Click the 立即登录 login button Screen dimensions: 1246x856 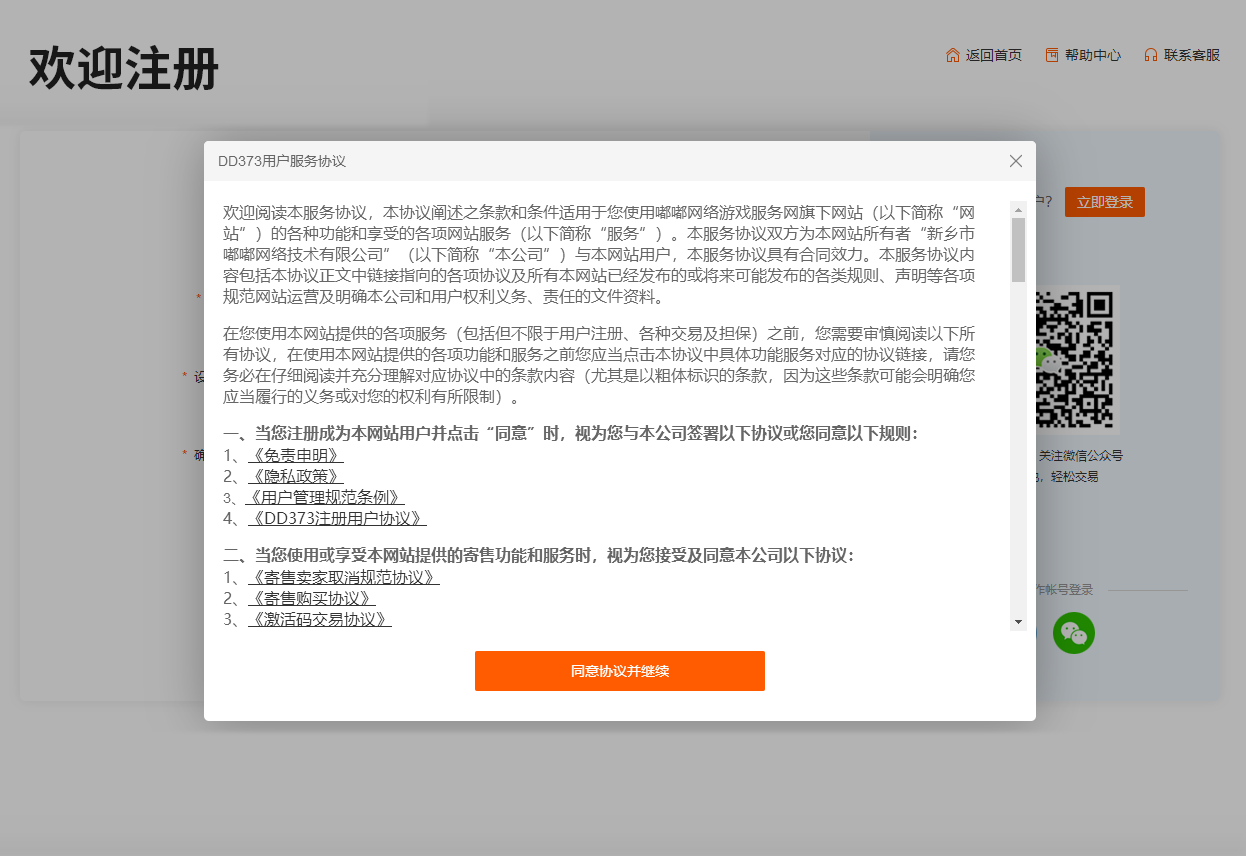(1104, 201)
